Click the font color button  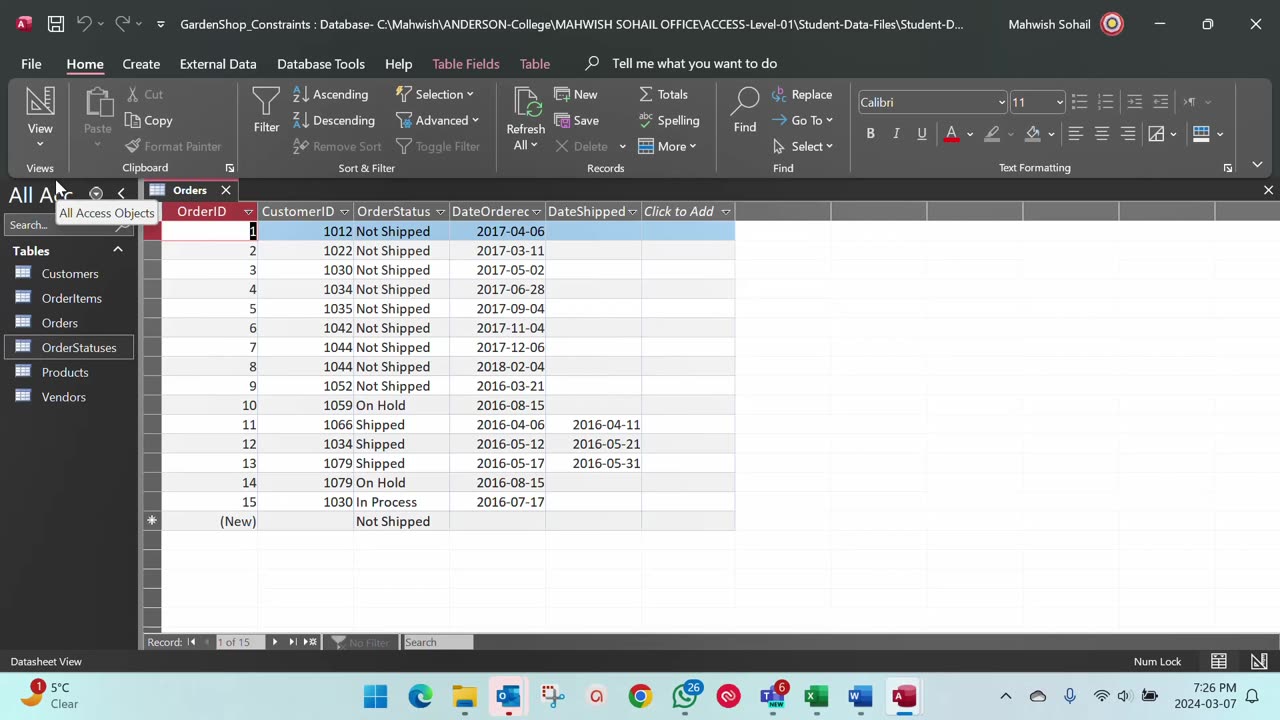(x=951, y=133)
